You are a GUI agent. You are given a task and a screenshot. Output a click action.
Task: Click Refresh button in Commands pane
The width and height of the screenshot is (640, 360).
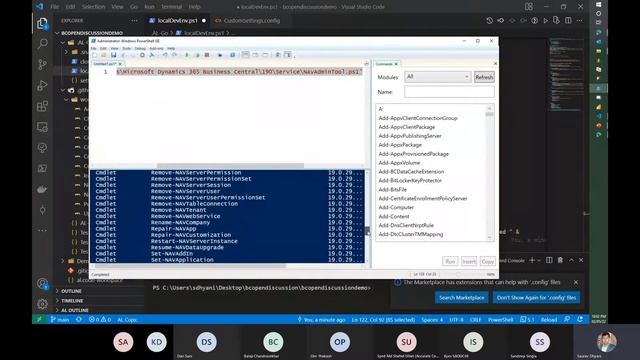(484, 77)
